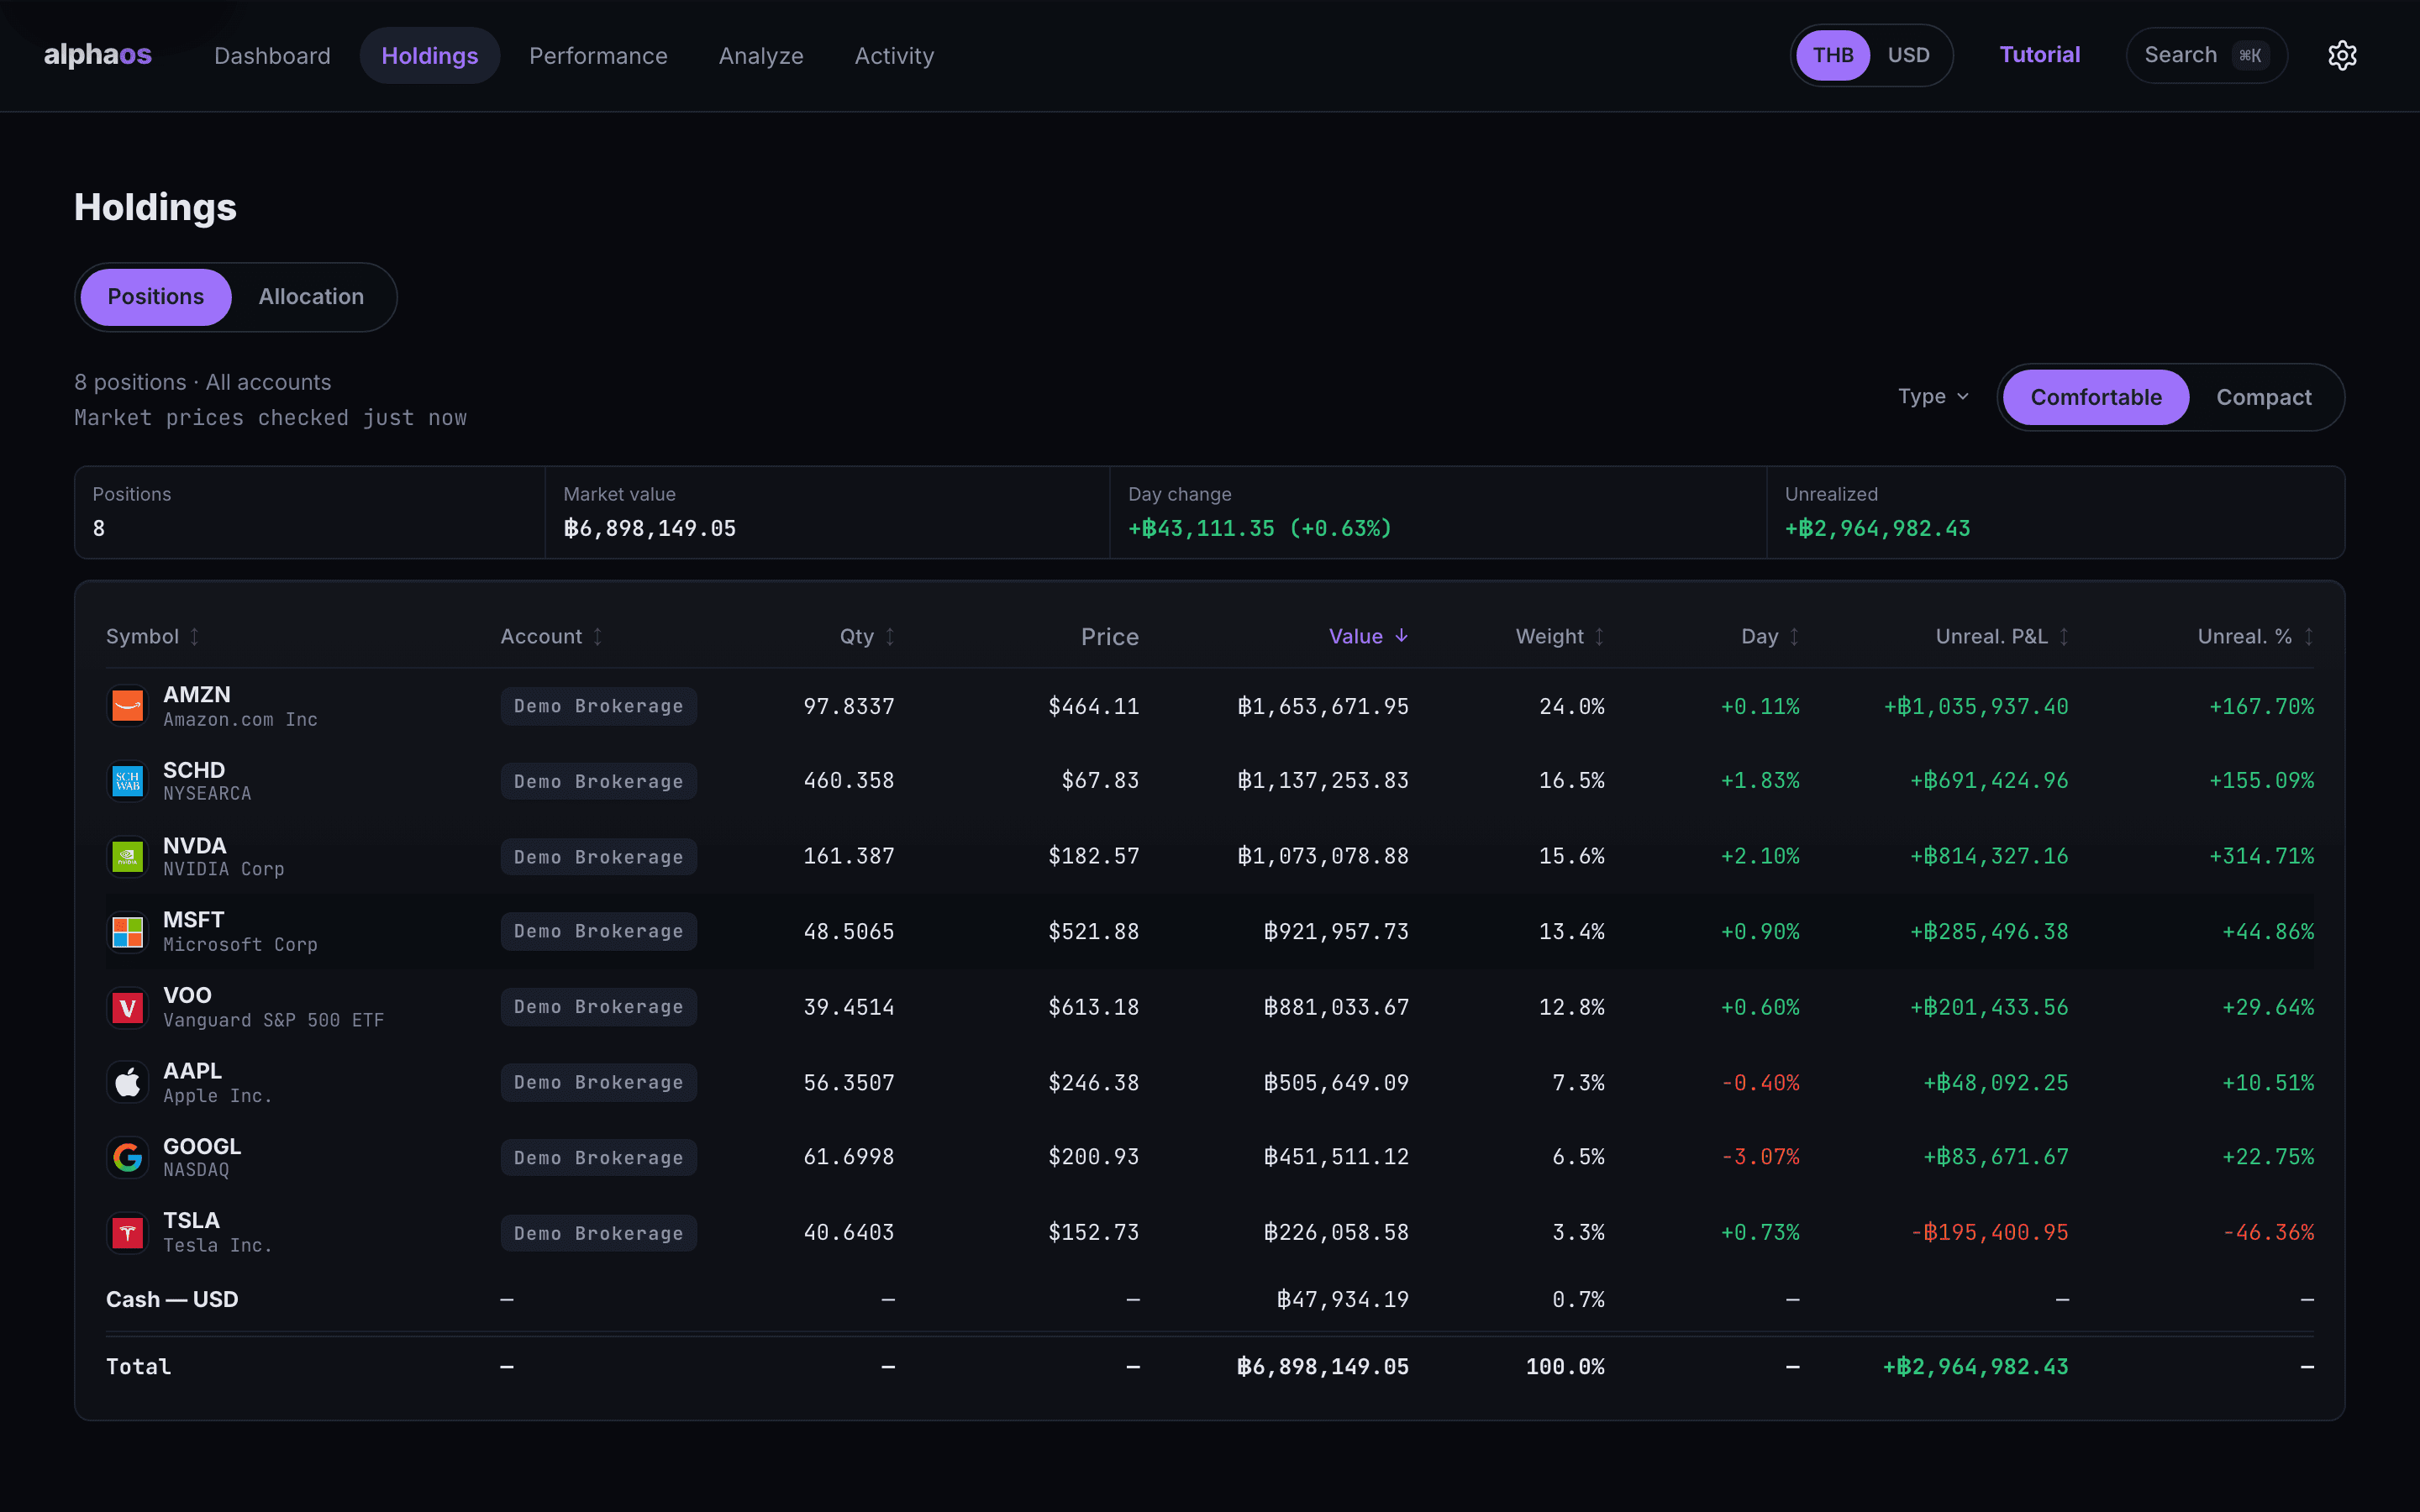Click the Google logo icon
Image resolution: width=2420 pixels, height=1512 pixels.
coord(127,1157)
